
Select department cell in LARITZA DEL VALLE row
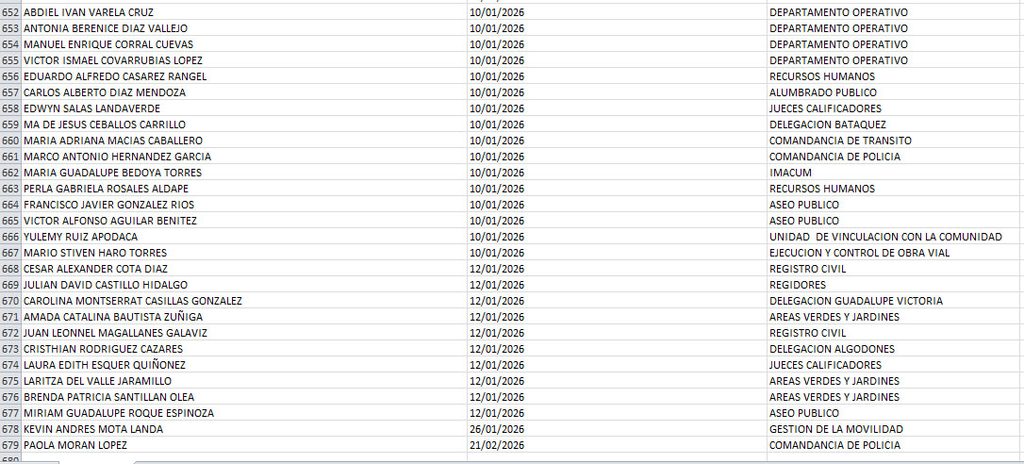pos(895,380)
